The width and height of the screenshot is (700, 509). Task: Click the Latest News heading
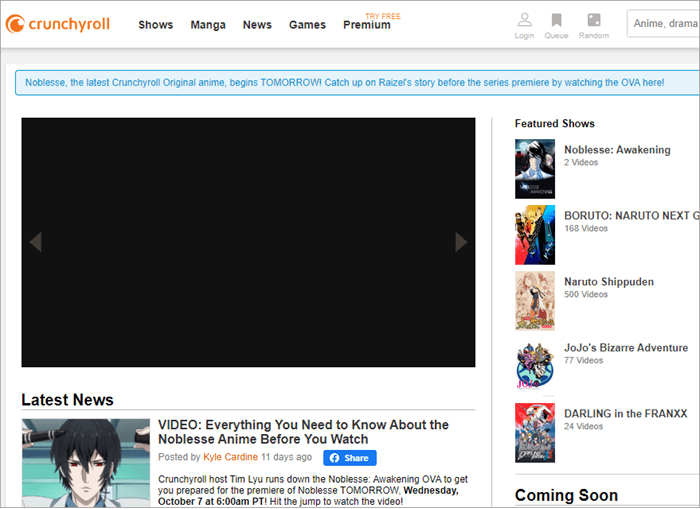tap(67, 400)
